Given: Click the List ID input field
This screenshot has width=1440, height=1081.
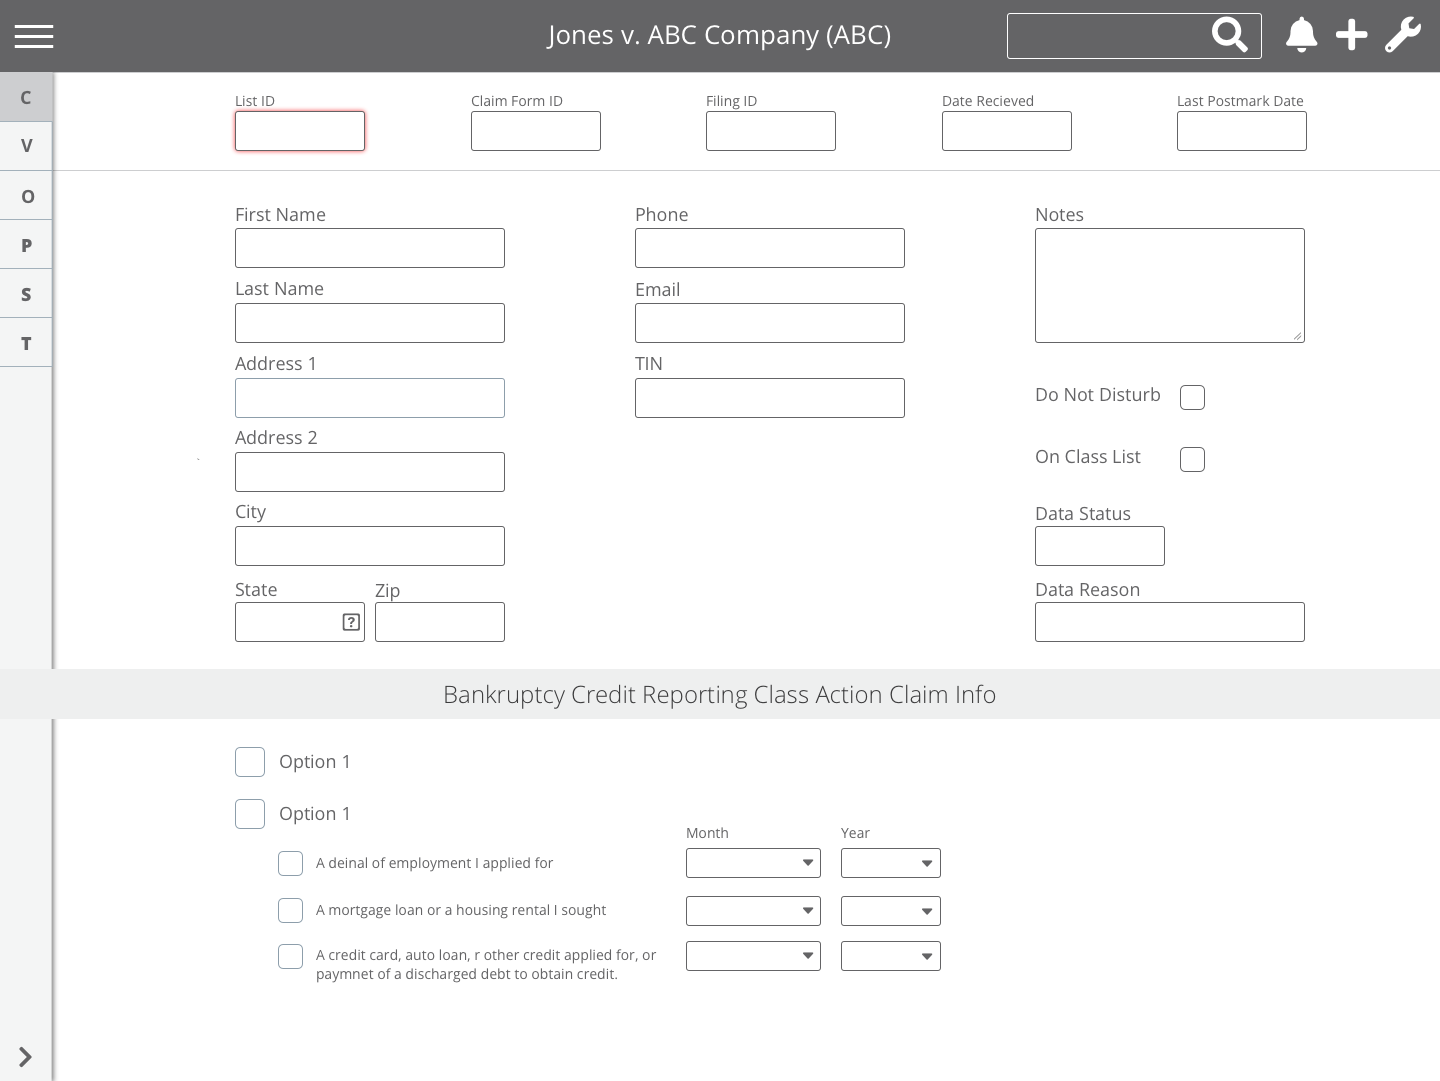Looking at the screenshot, I should point(299,131).
